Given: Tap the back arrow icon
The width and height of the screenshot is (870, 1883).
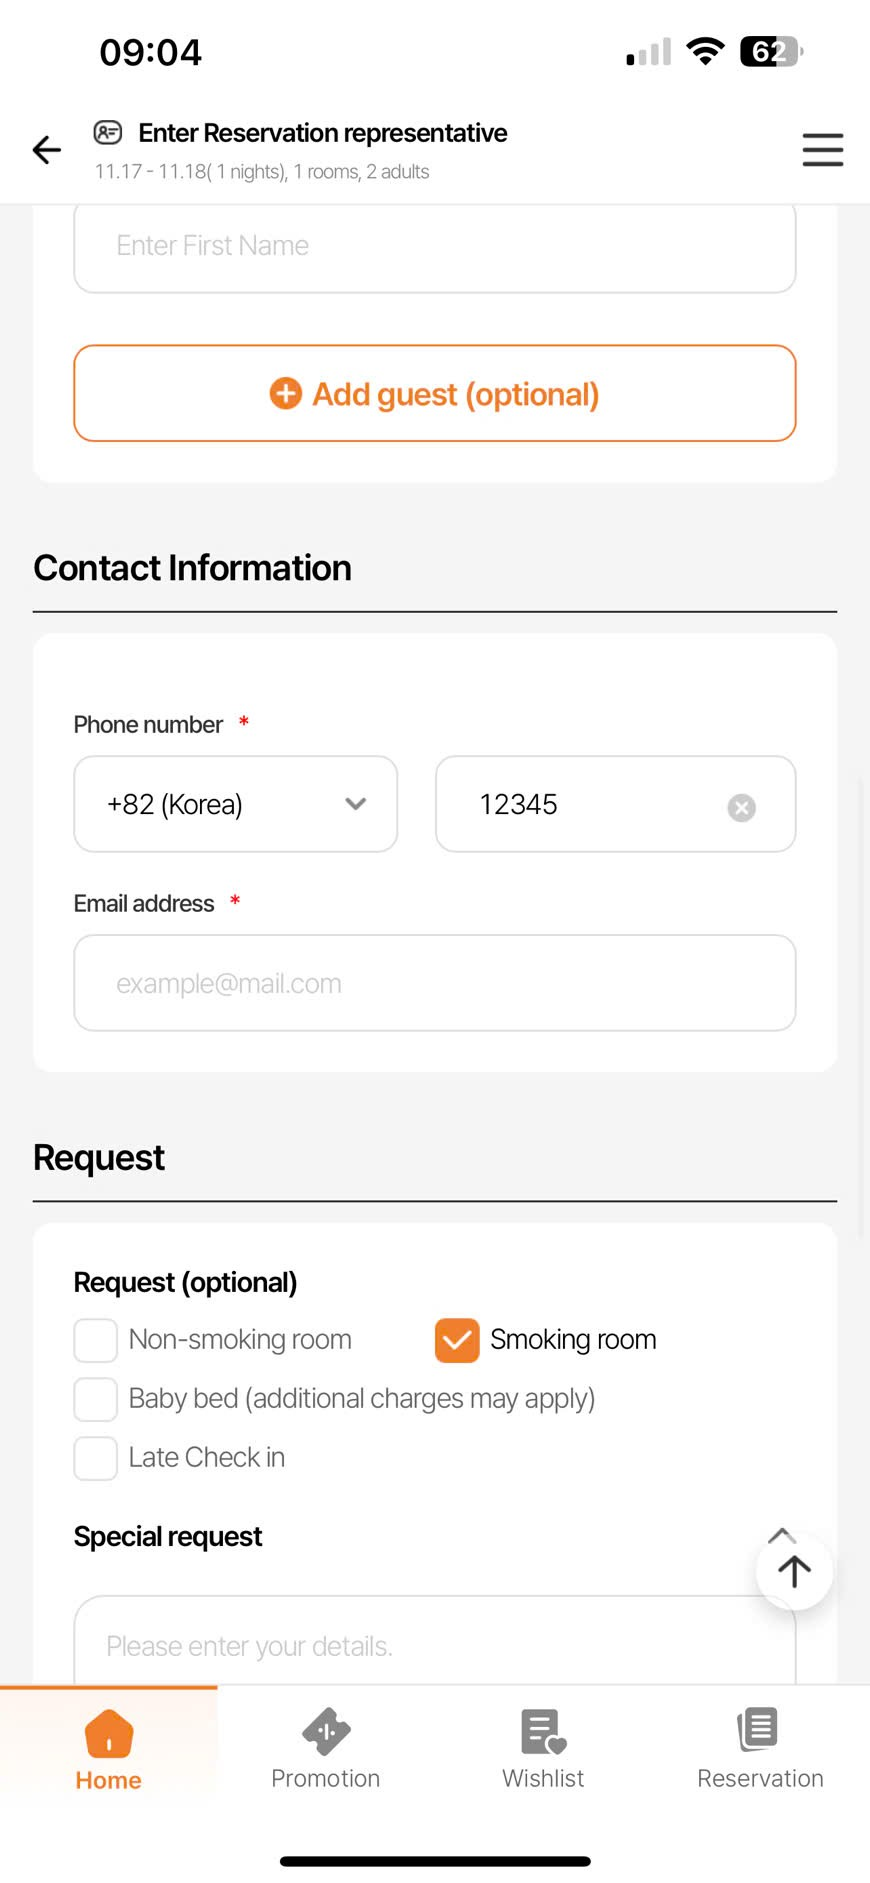Looking at the screenshot, I should click(47, 150).
